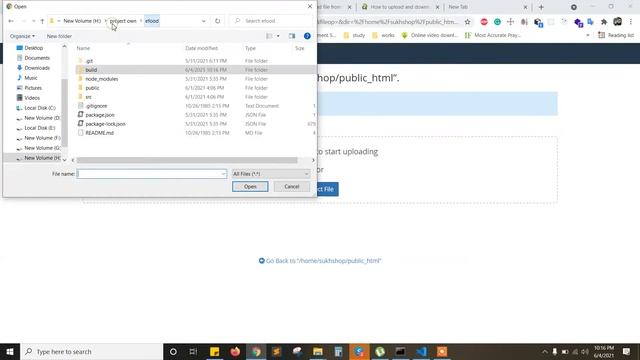Click the horizontal scrollbar in file list
Screen dimensions: 640x360
click(x=187, y=160)
